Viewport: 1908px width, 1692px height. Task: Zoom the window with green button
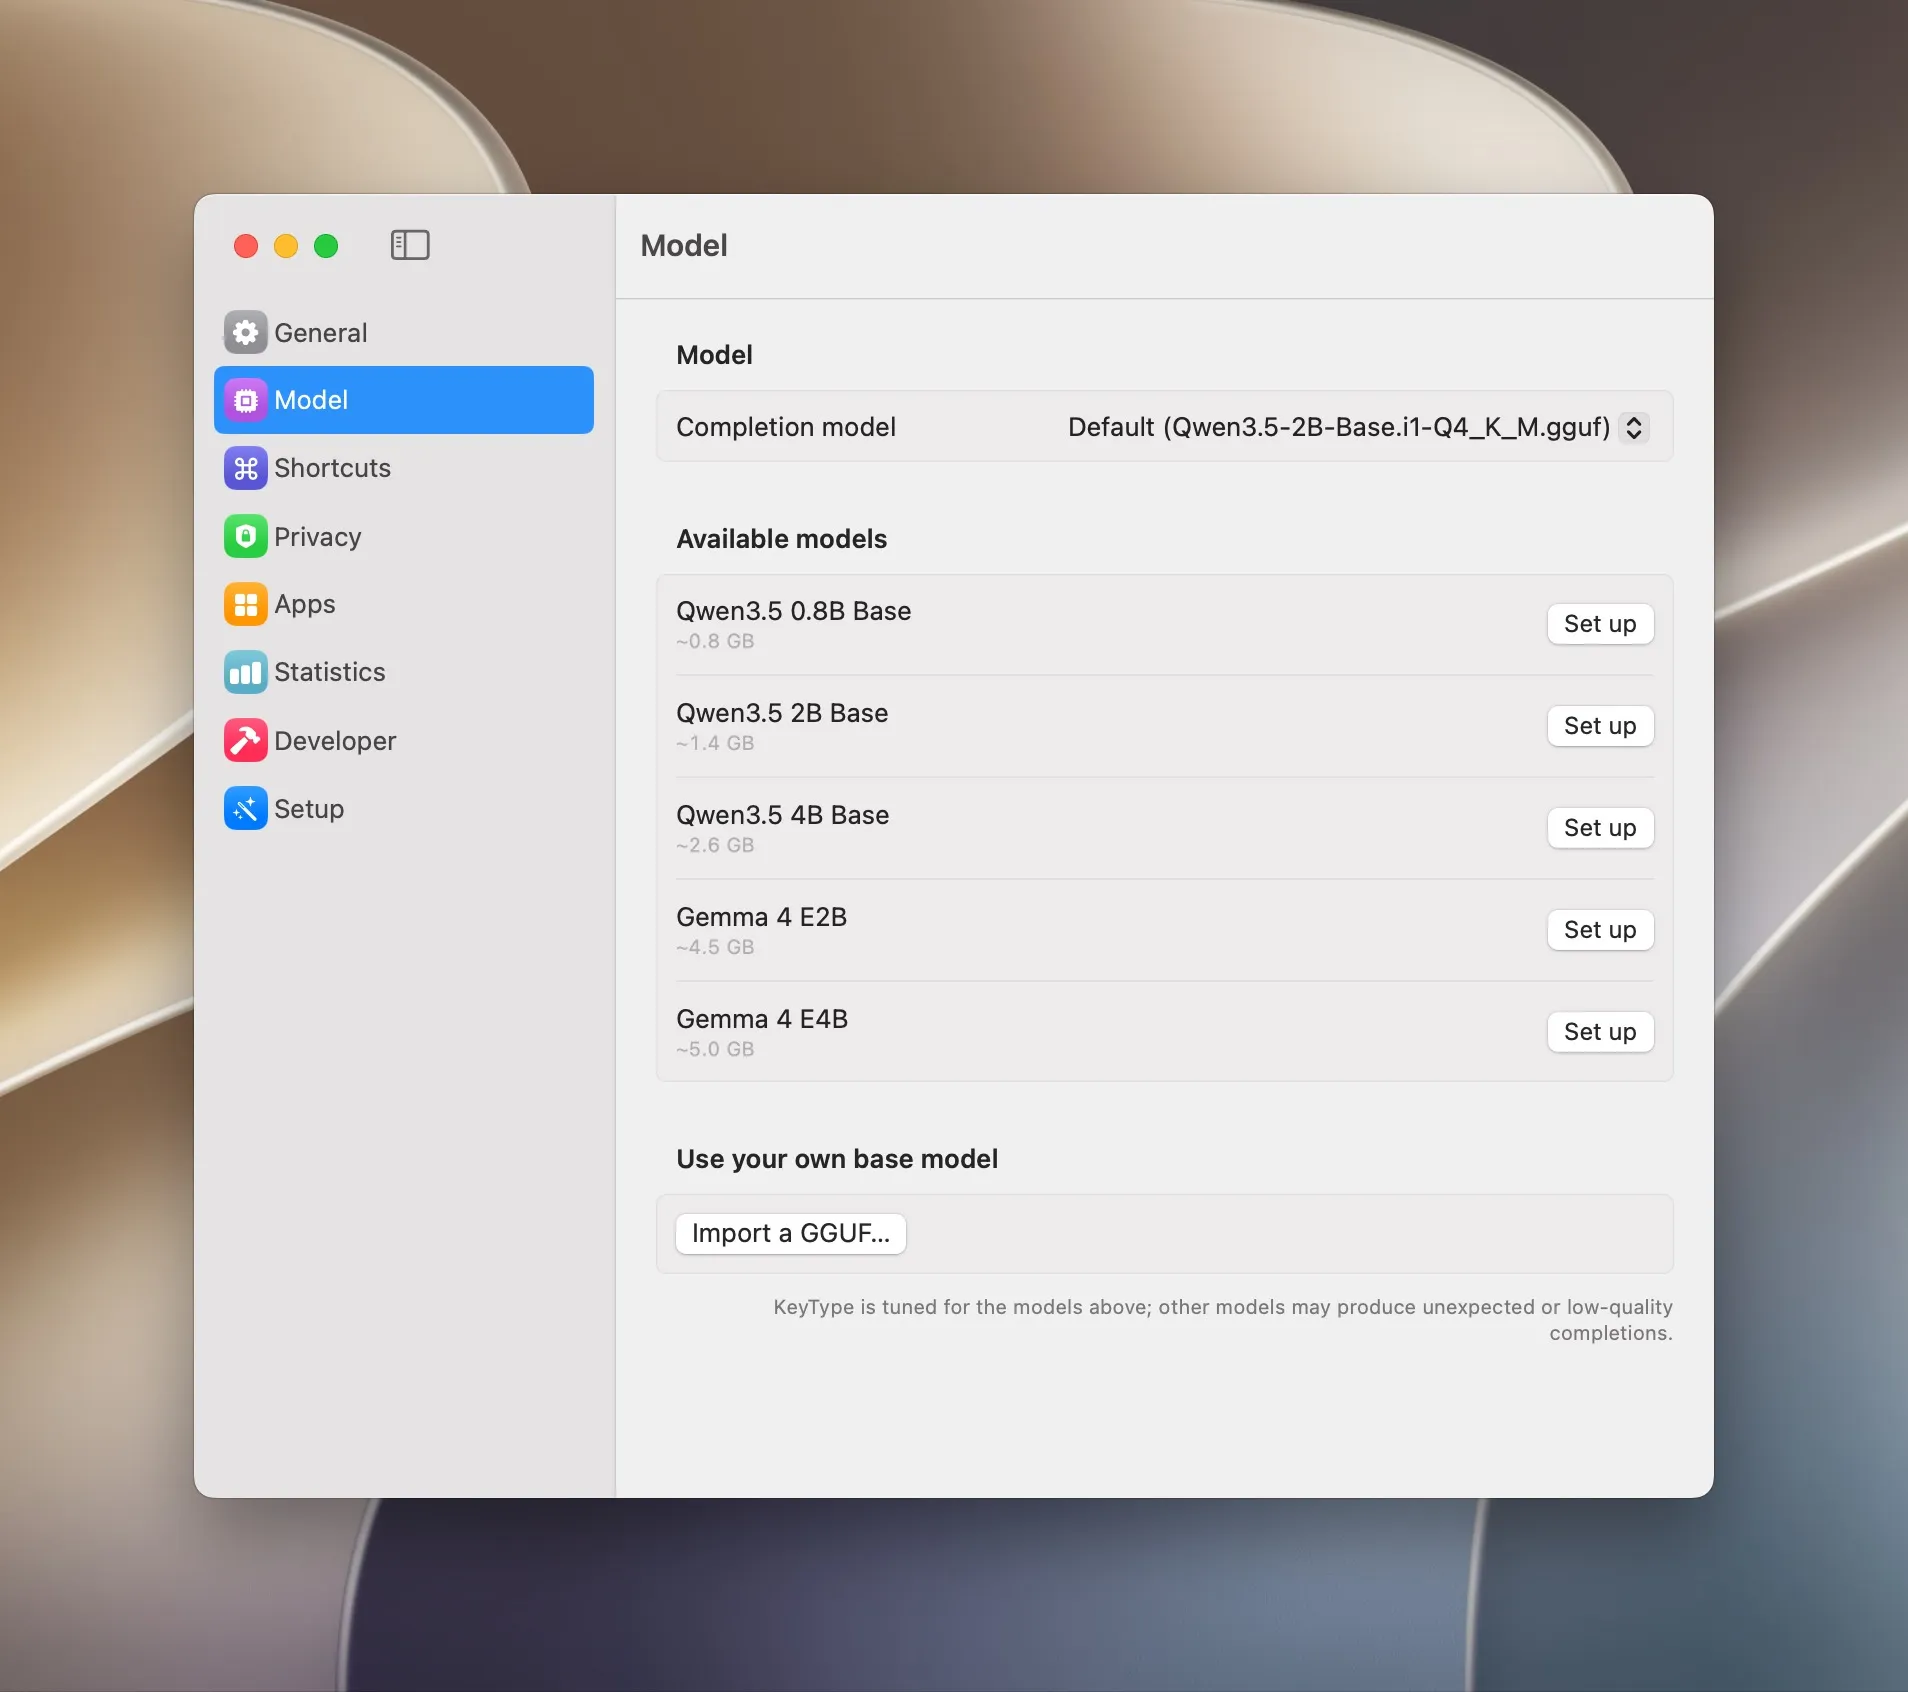326,246
